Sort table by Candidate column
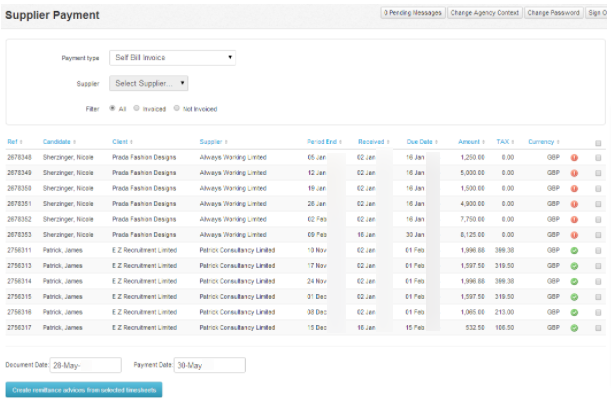Image resolution: width=611 pixels, height=405 pixels. tap(59, 141)
